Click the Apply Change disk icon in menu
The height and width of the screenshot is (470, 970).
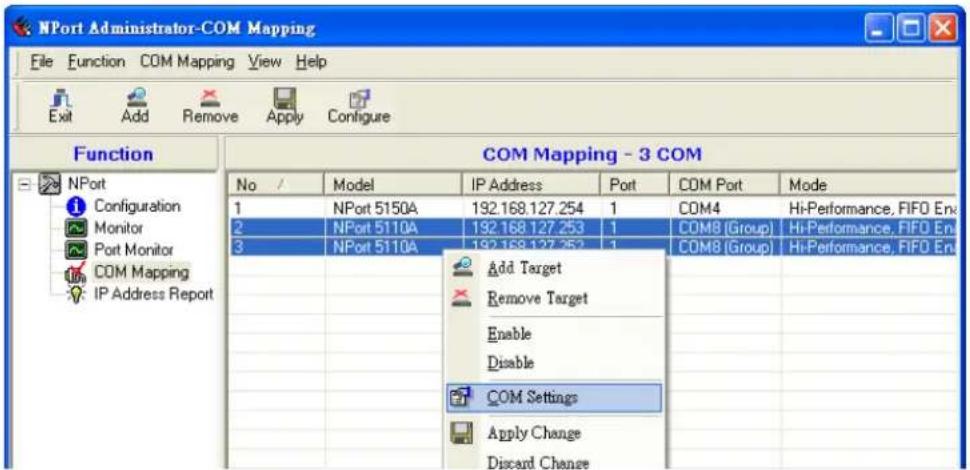460,433
